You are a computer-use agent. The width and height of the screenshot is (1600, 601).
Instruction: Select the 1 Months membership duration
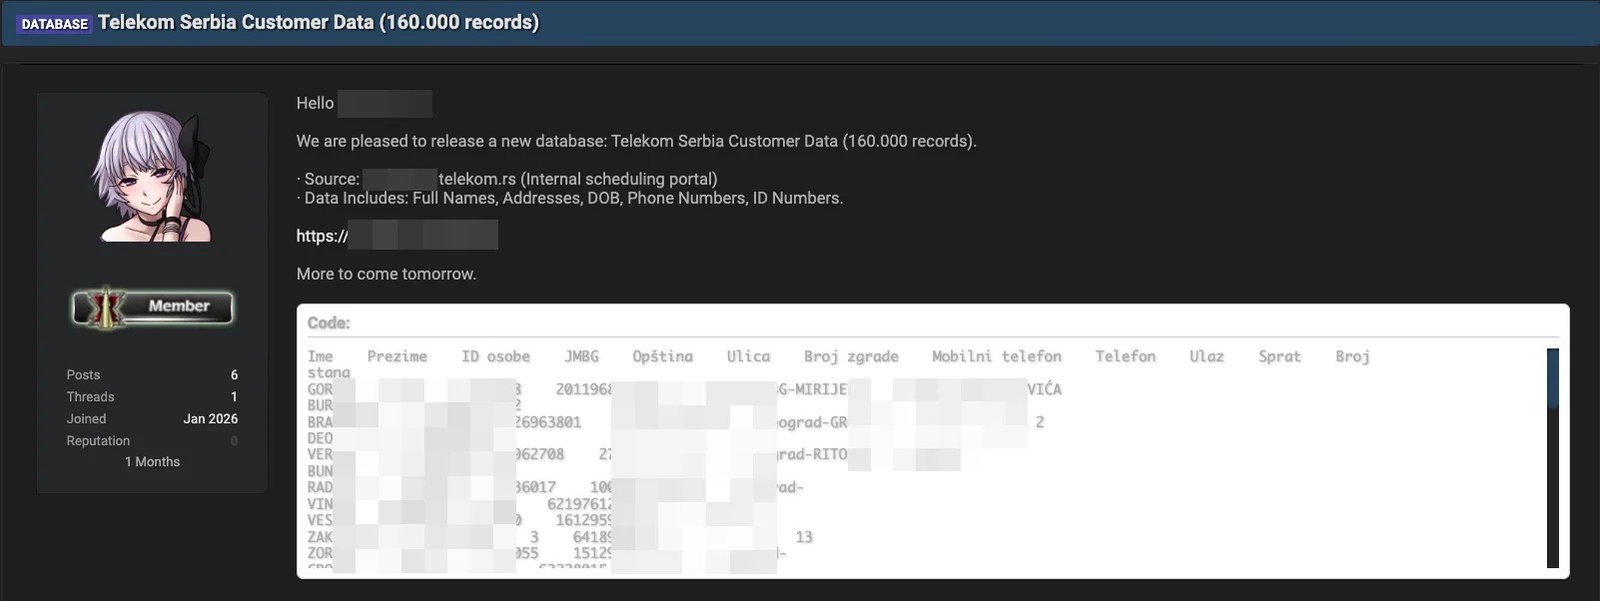[x=152, y=461]
